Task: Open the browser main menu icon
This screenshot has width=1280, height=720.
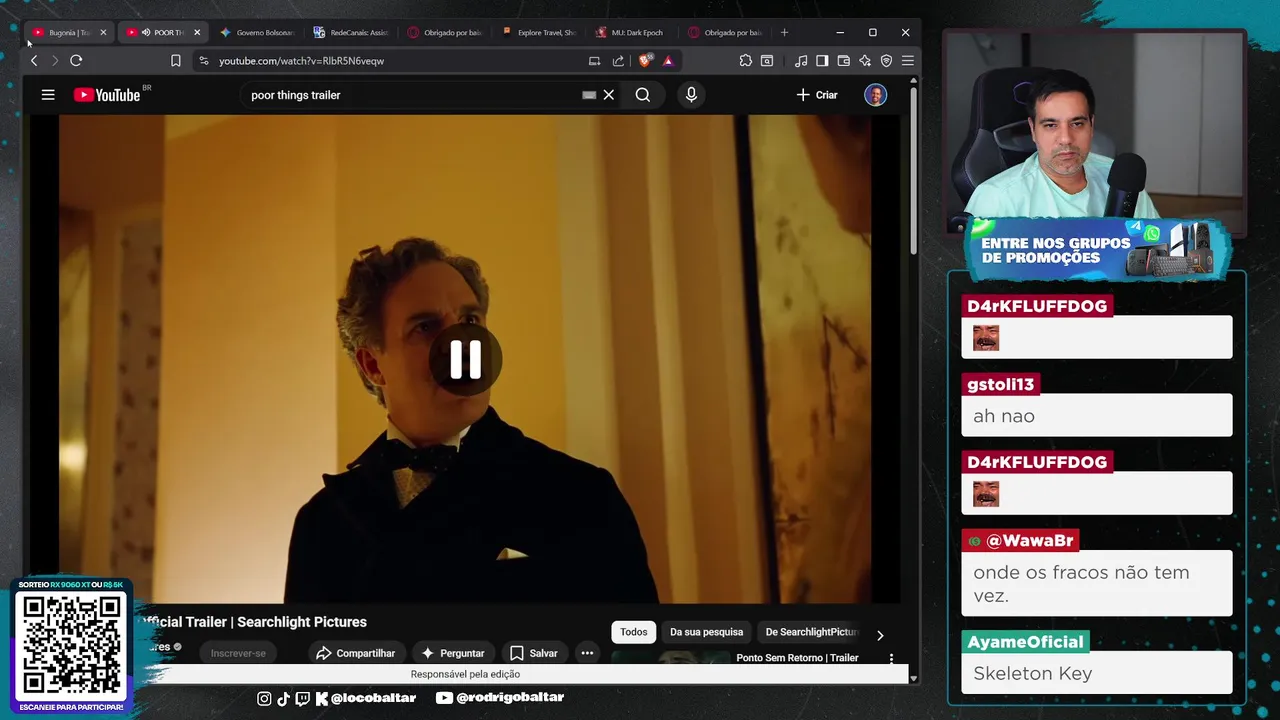Action: [908, 61]
